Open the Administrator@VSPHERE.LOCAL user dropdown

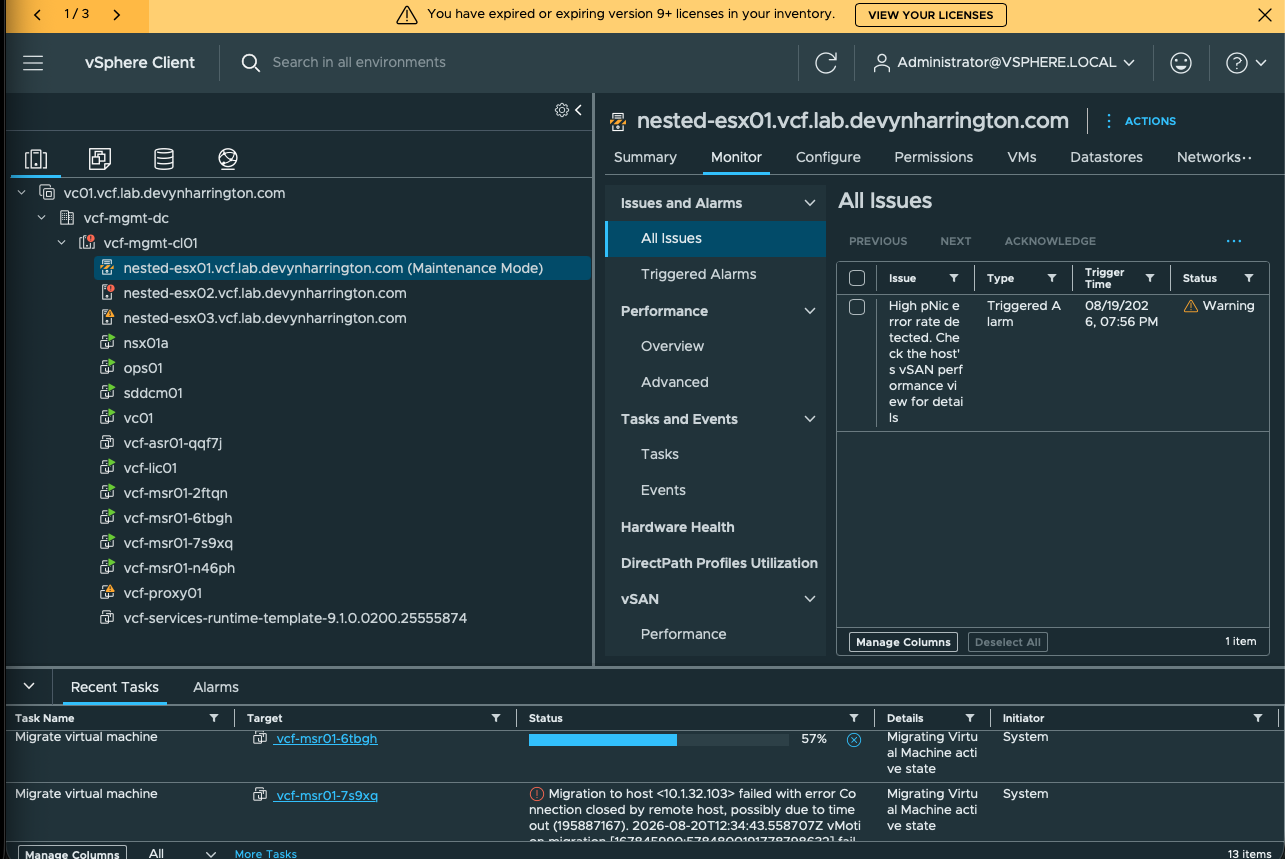1005,62
